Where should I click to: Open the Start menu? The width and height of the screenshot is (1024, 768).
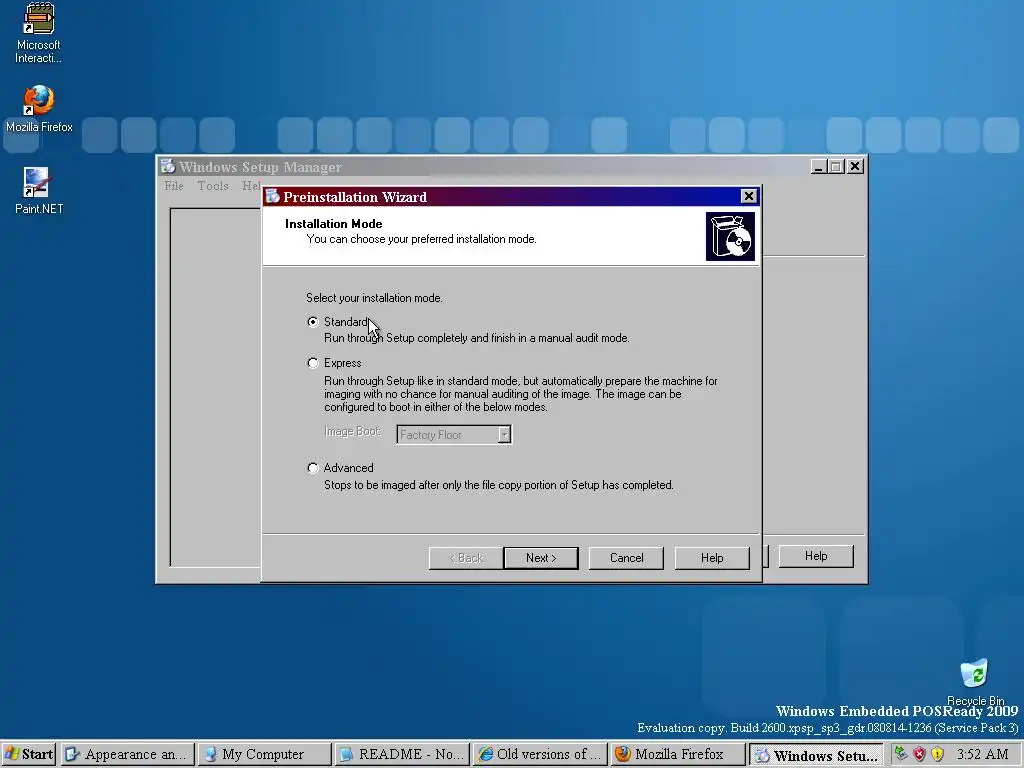coord(29,754)
